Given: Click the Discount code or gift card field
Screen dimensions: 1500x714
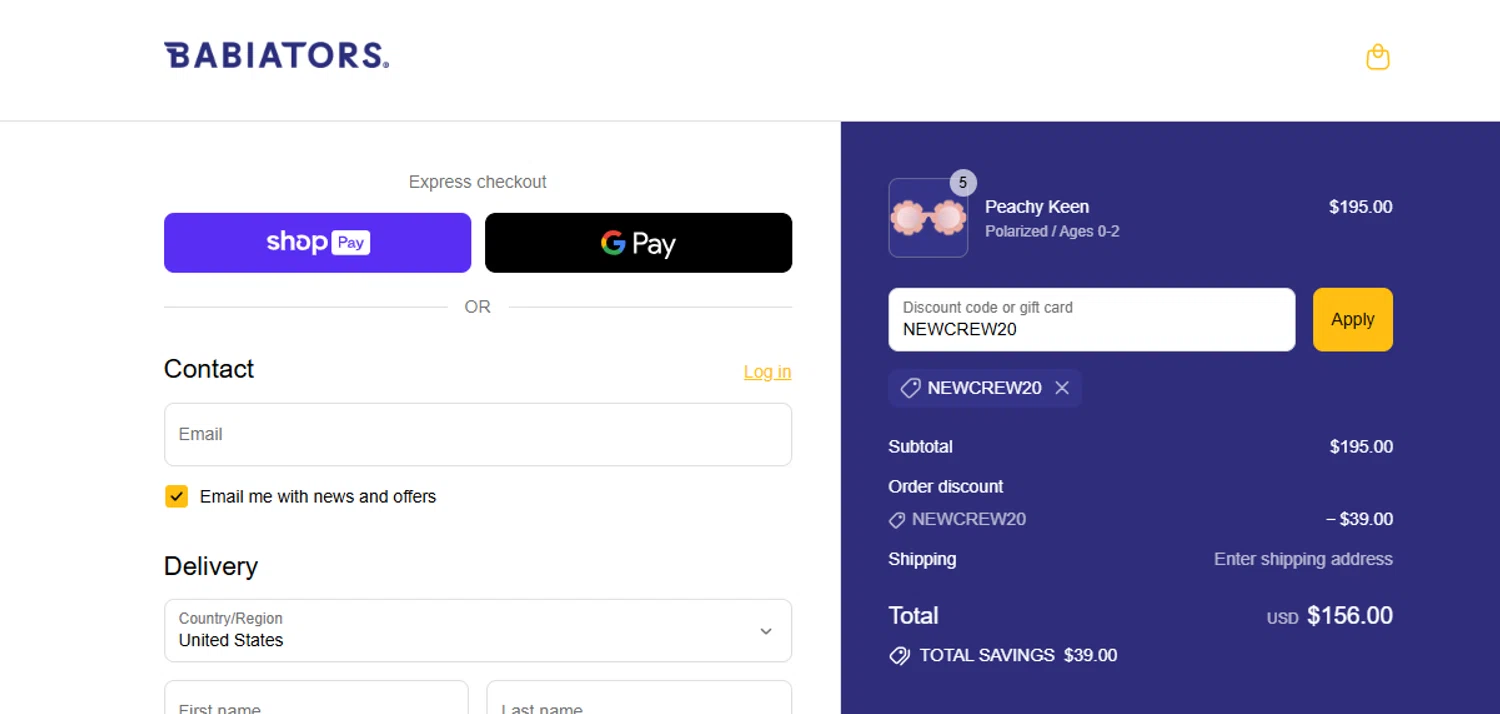Looking at the screenshot, I should (1091, 319).
